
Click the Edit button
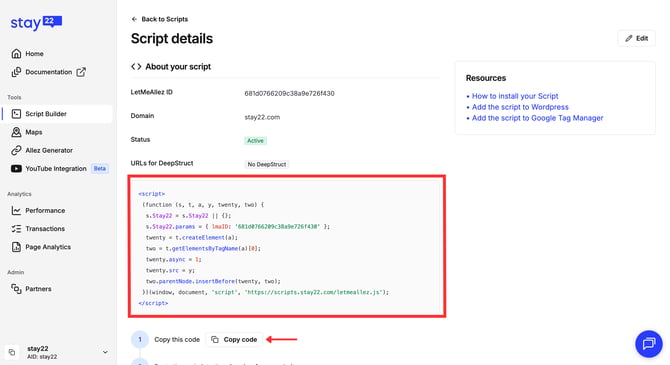[x=636, y=38]
